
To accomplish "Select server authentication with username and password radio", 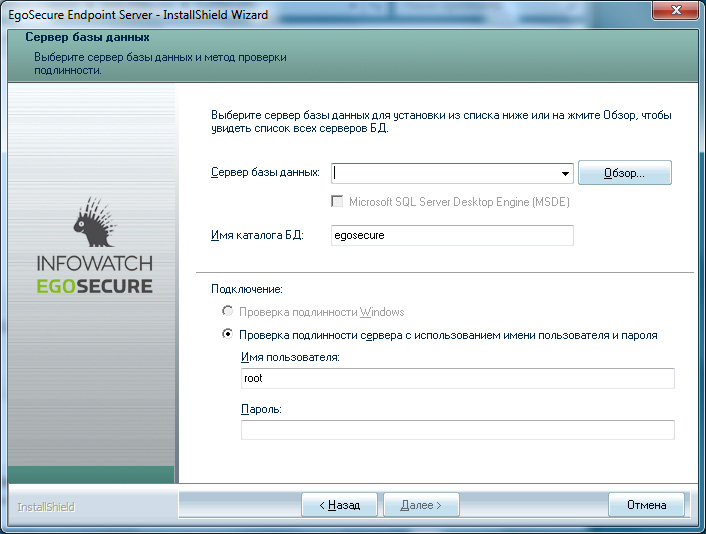I will [x=227, y=334].
